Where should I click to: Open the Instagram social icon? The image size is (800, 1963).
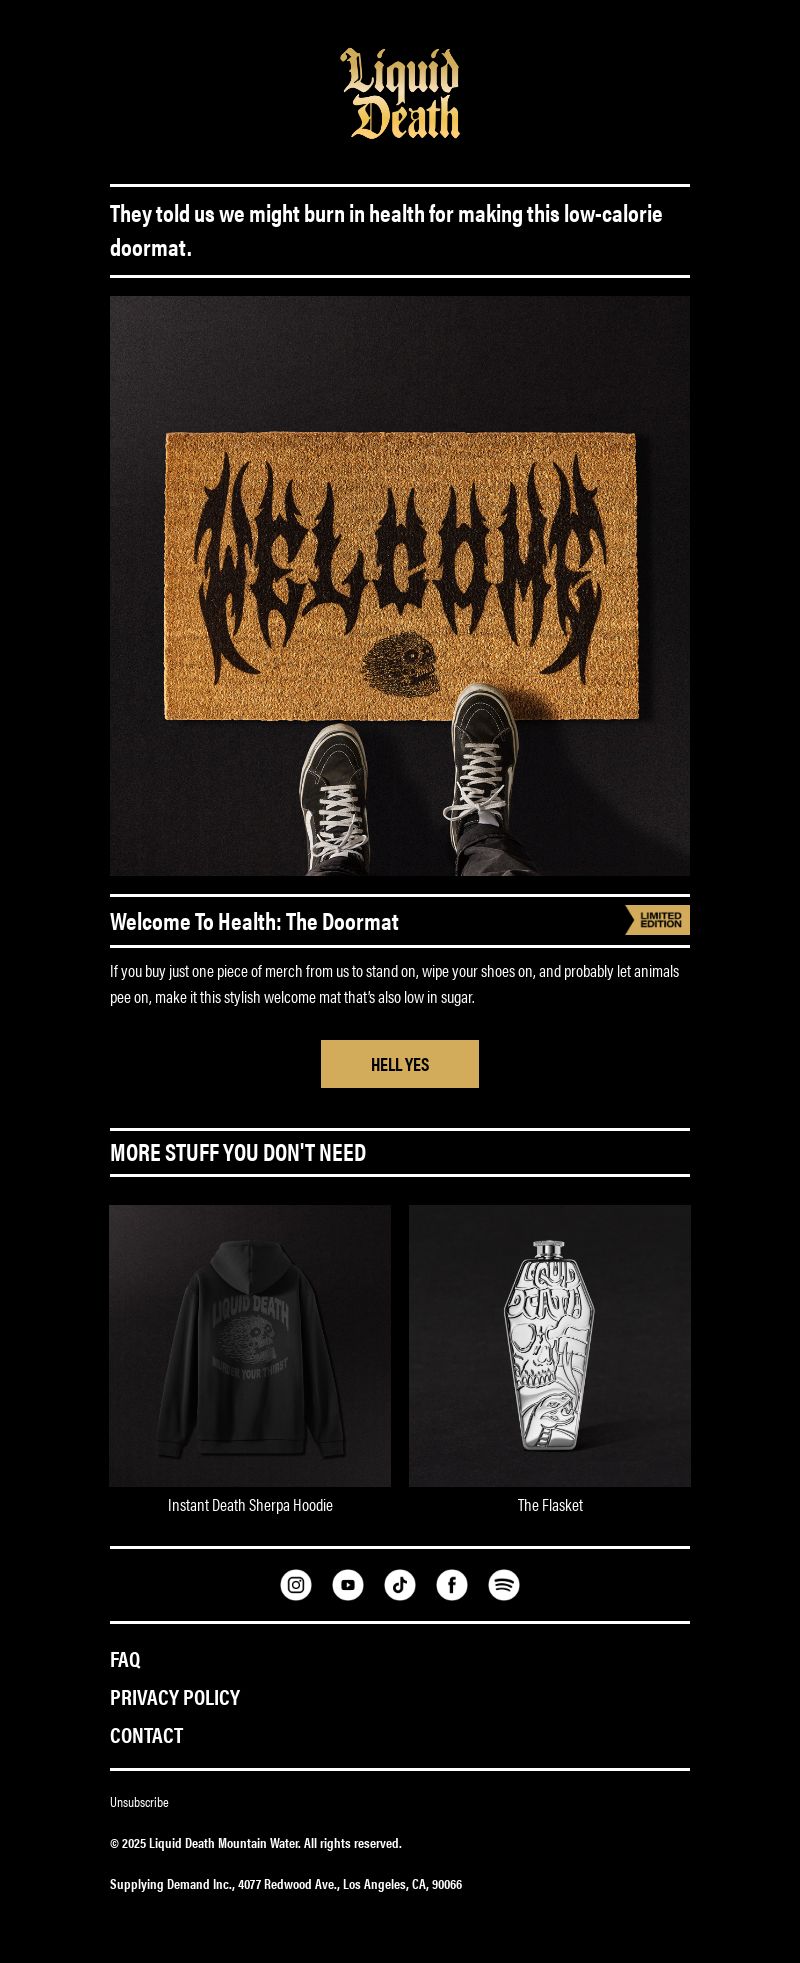[x=296, y=1585]
